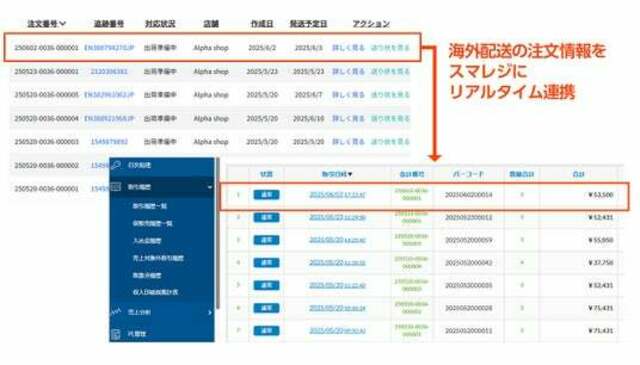Click the blue status badge for ¥37,750 row
The width and height of the screenshot is (640, 365).
(x=266, y=263)
